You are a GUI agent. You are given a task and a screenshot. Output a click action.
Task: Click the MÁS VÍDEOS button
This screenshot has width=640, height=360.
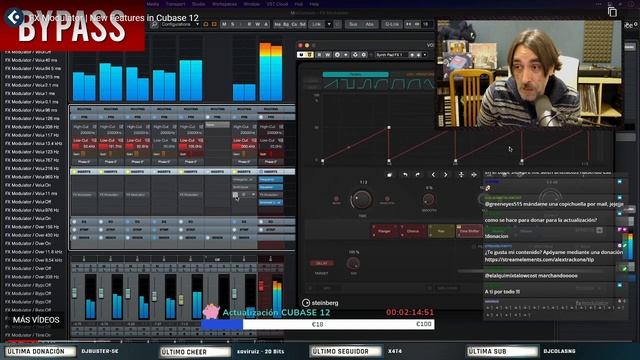(x=36, y=320)
